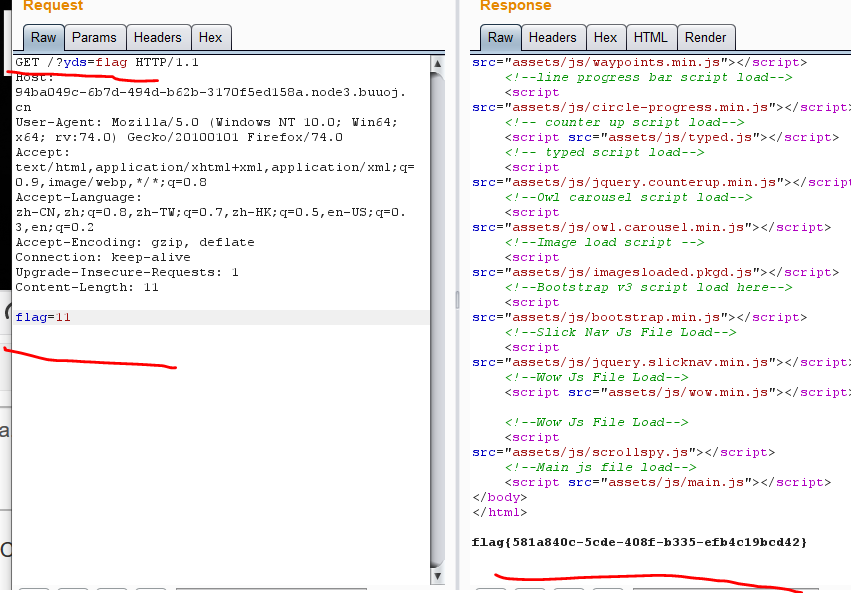Click the request pane vertical scrollbar track
This screenshot has width=851, height=593.
[437, 320]
